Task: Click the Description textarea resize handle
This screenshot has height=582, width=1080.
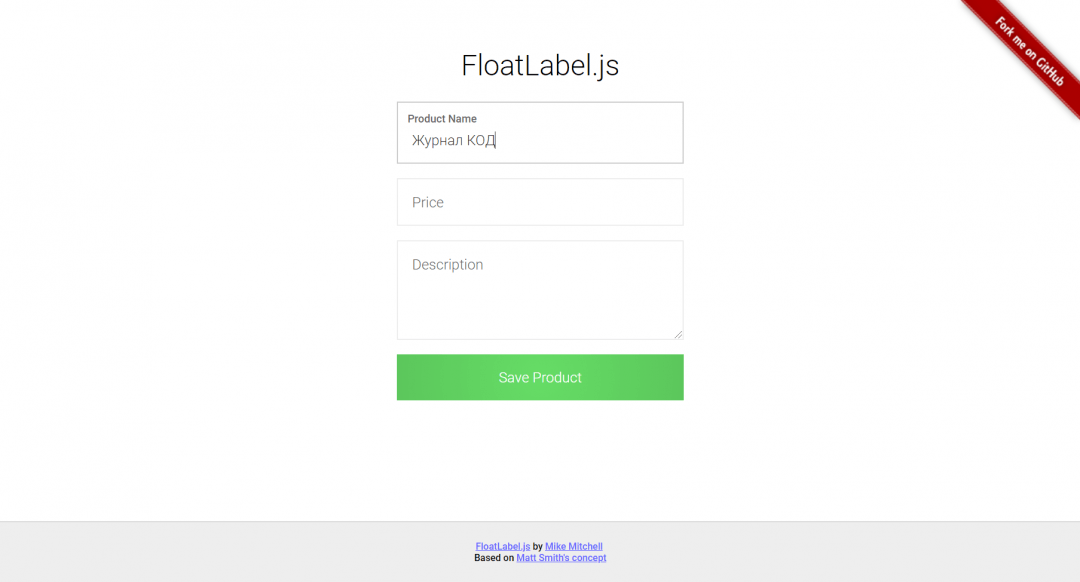Action: [x=678, y=334]
